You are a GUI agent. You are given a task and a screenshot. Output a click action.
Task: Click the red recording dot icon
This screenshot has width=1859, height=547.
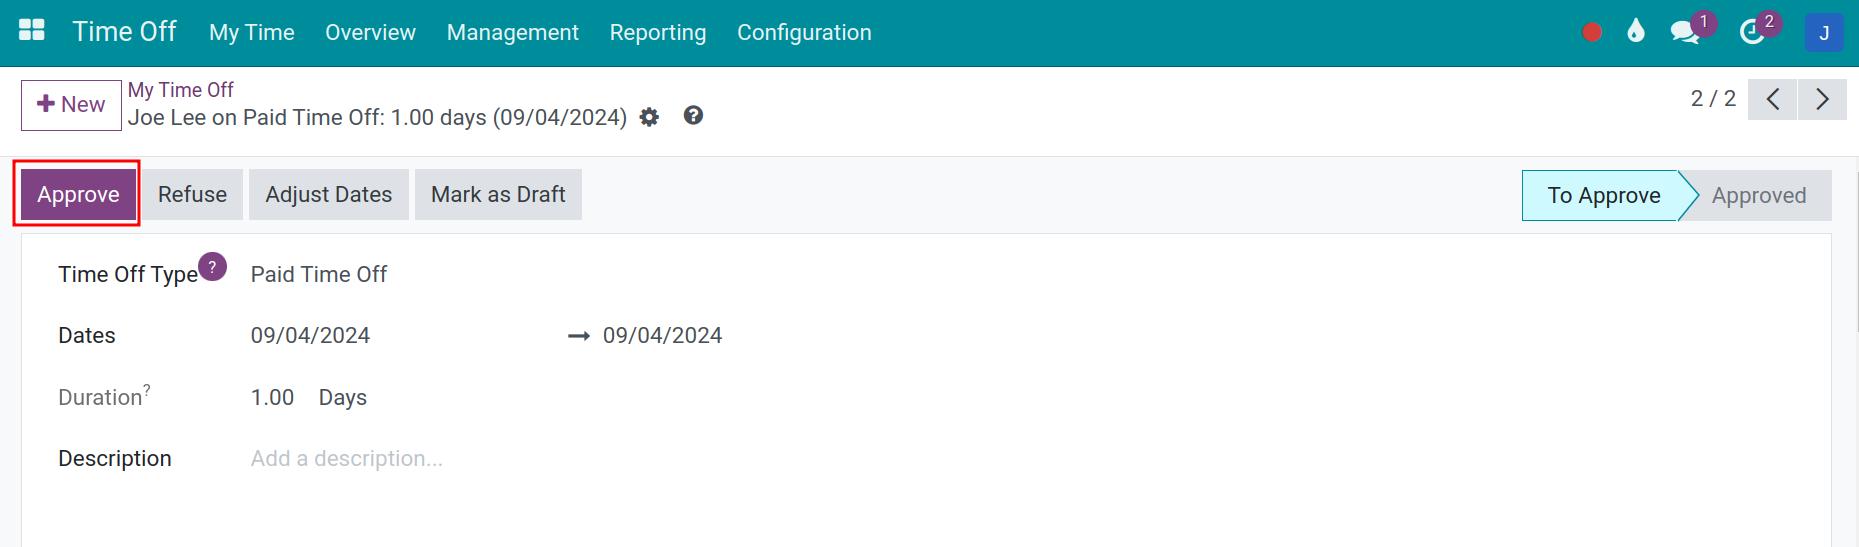pyautogui.click(x=1592, y=32)
